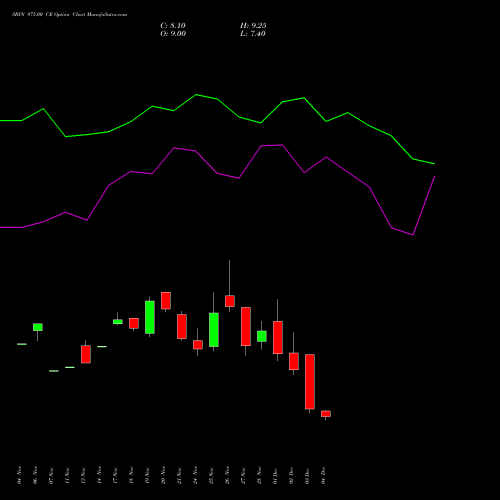Image resolution: width=500 pixels, height=500 pixels.
Task: Select the flat green dash candle for 07 Nov
Action: (x=54, y=371)
